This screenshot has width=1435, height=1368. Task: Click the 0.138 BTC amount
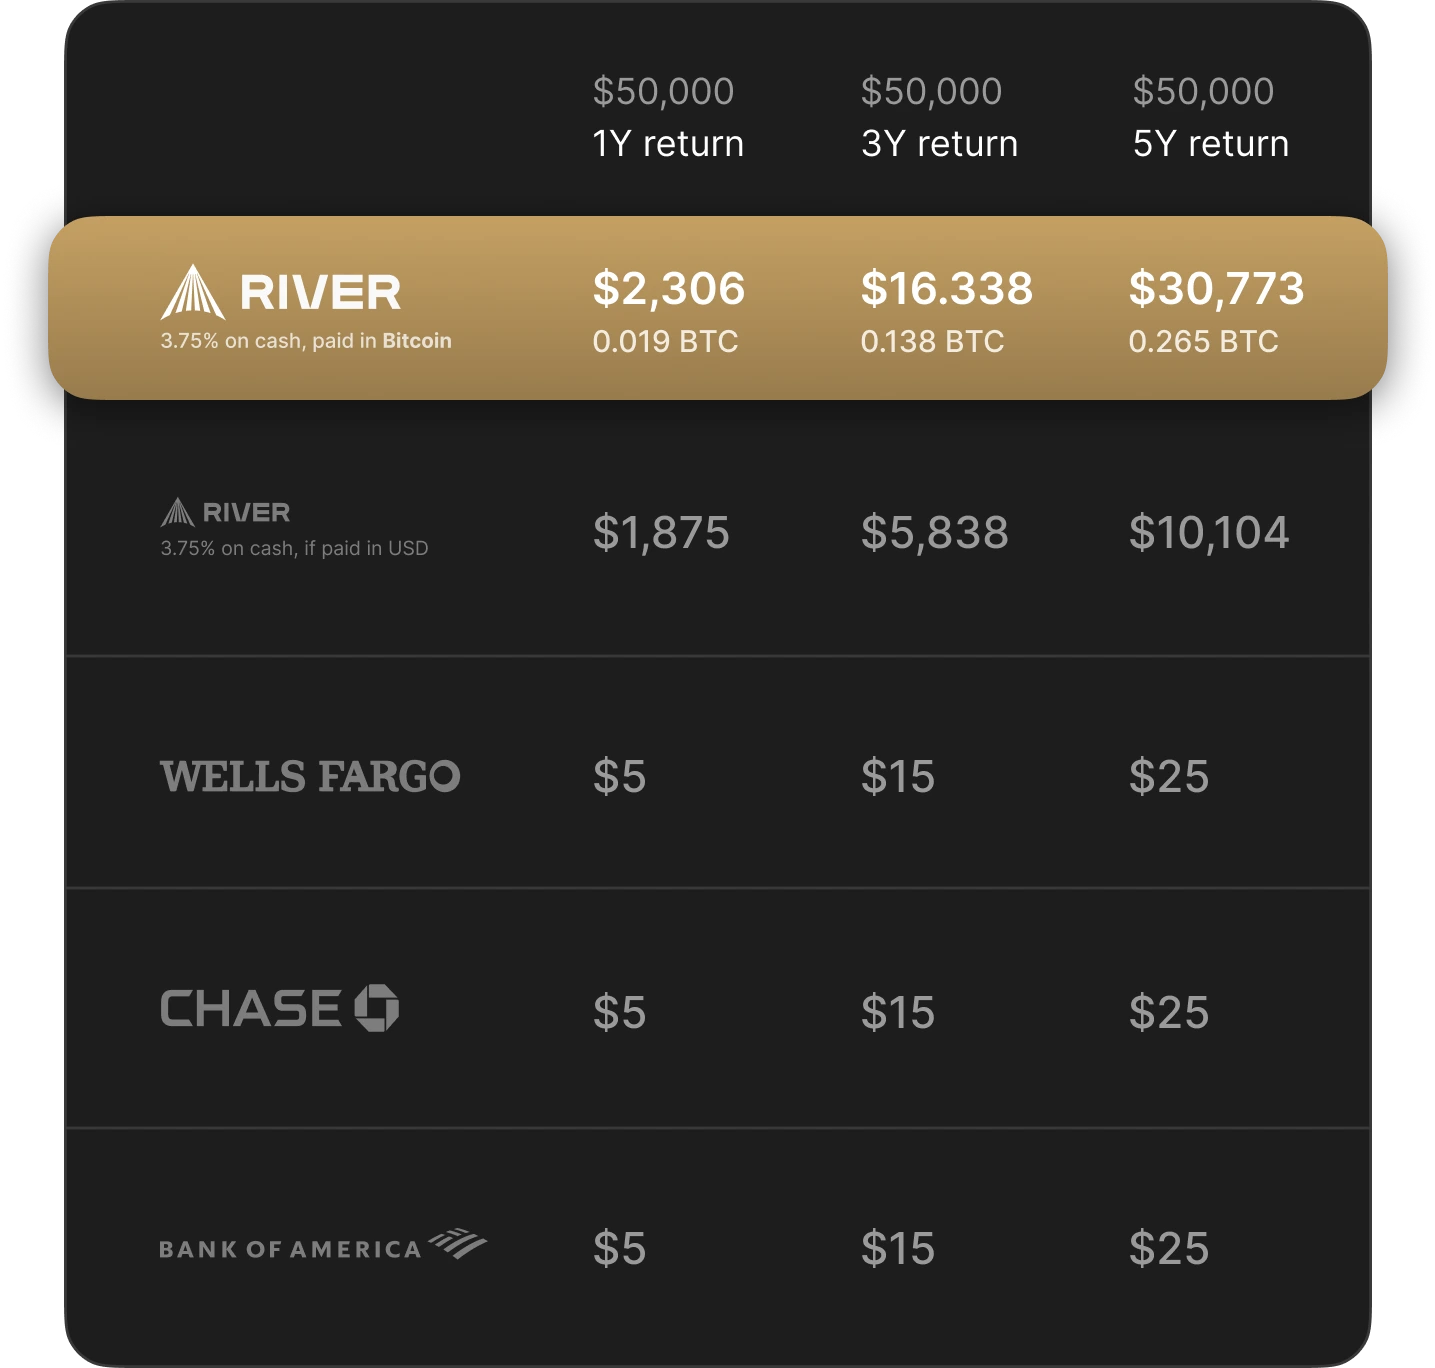click(x=932, y=342)
